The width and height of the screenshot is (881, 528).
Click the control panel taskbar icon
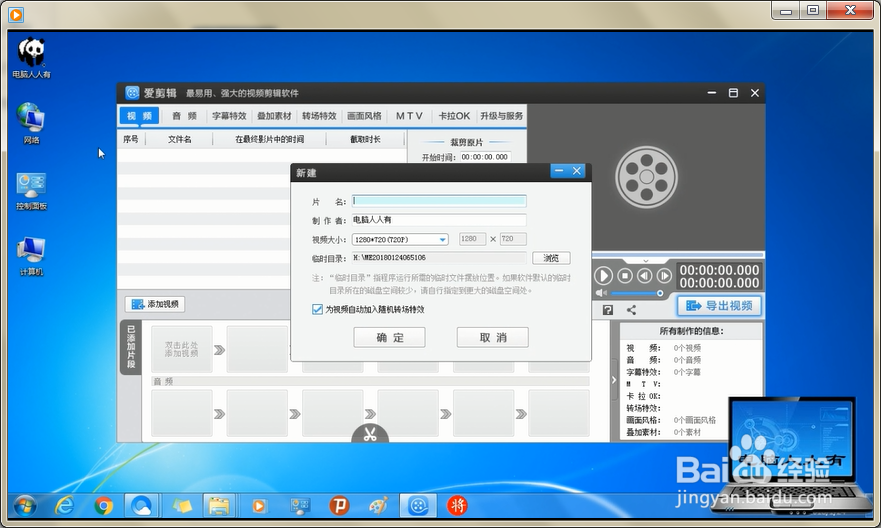tap(299, 507)
